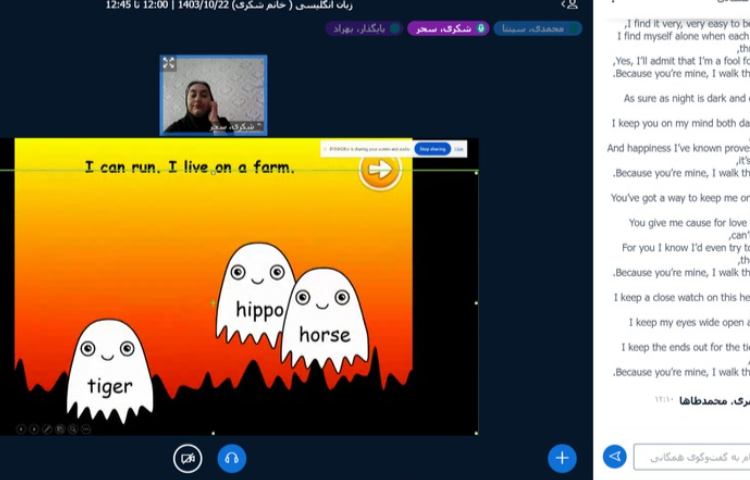Click the zoom magnifier icon in slide controls
Image resolution: width=750 pixels, height=480 pixels.
point(73,428)
